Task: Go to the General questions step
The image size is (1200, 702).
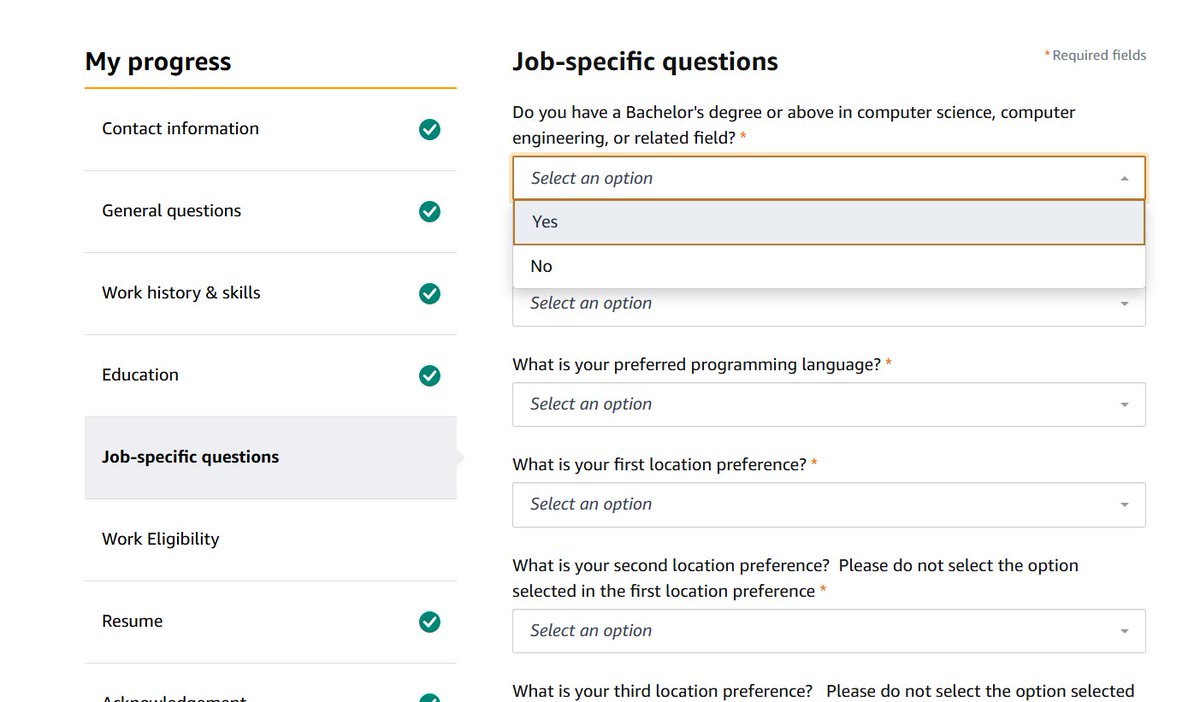Action: pyautogui.click(x=270, y=211)
